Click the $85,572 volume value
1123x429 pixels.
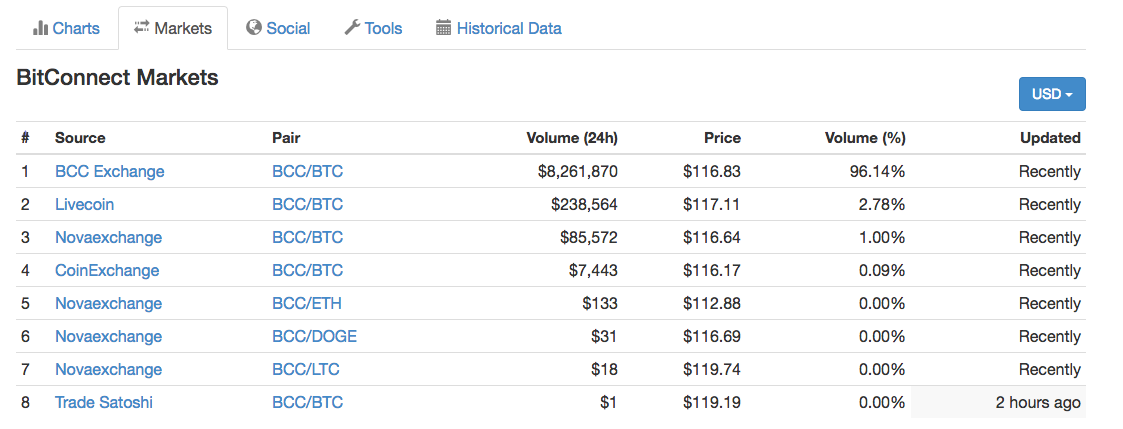click(x=589, y=238)
